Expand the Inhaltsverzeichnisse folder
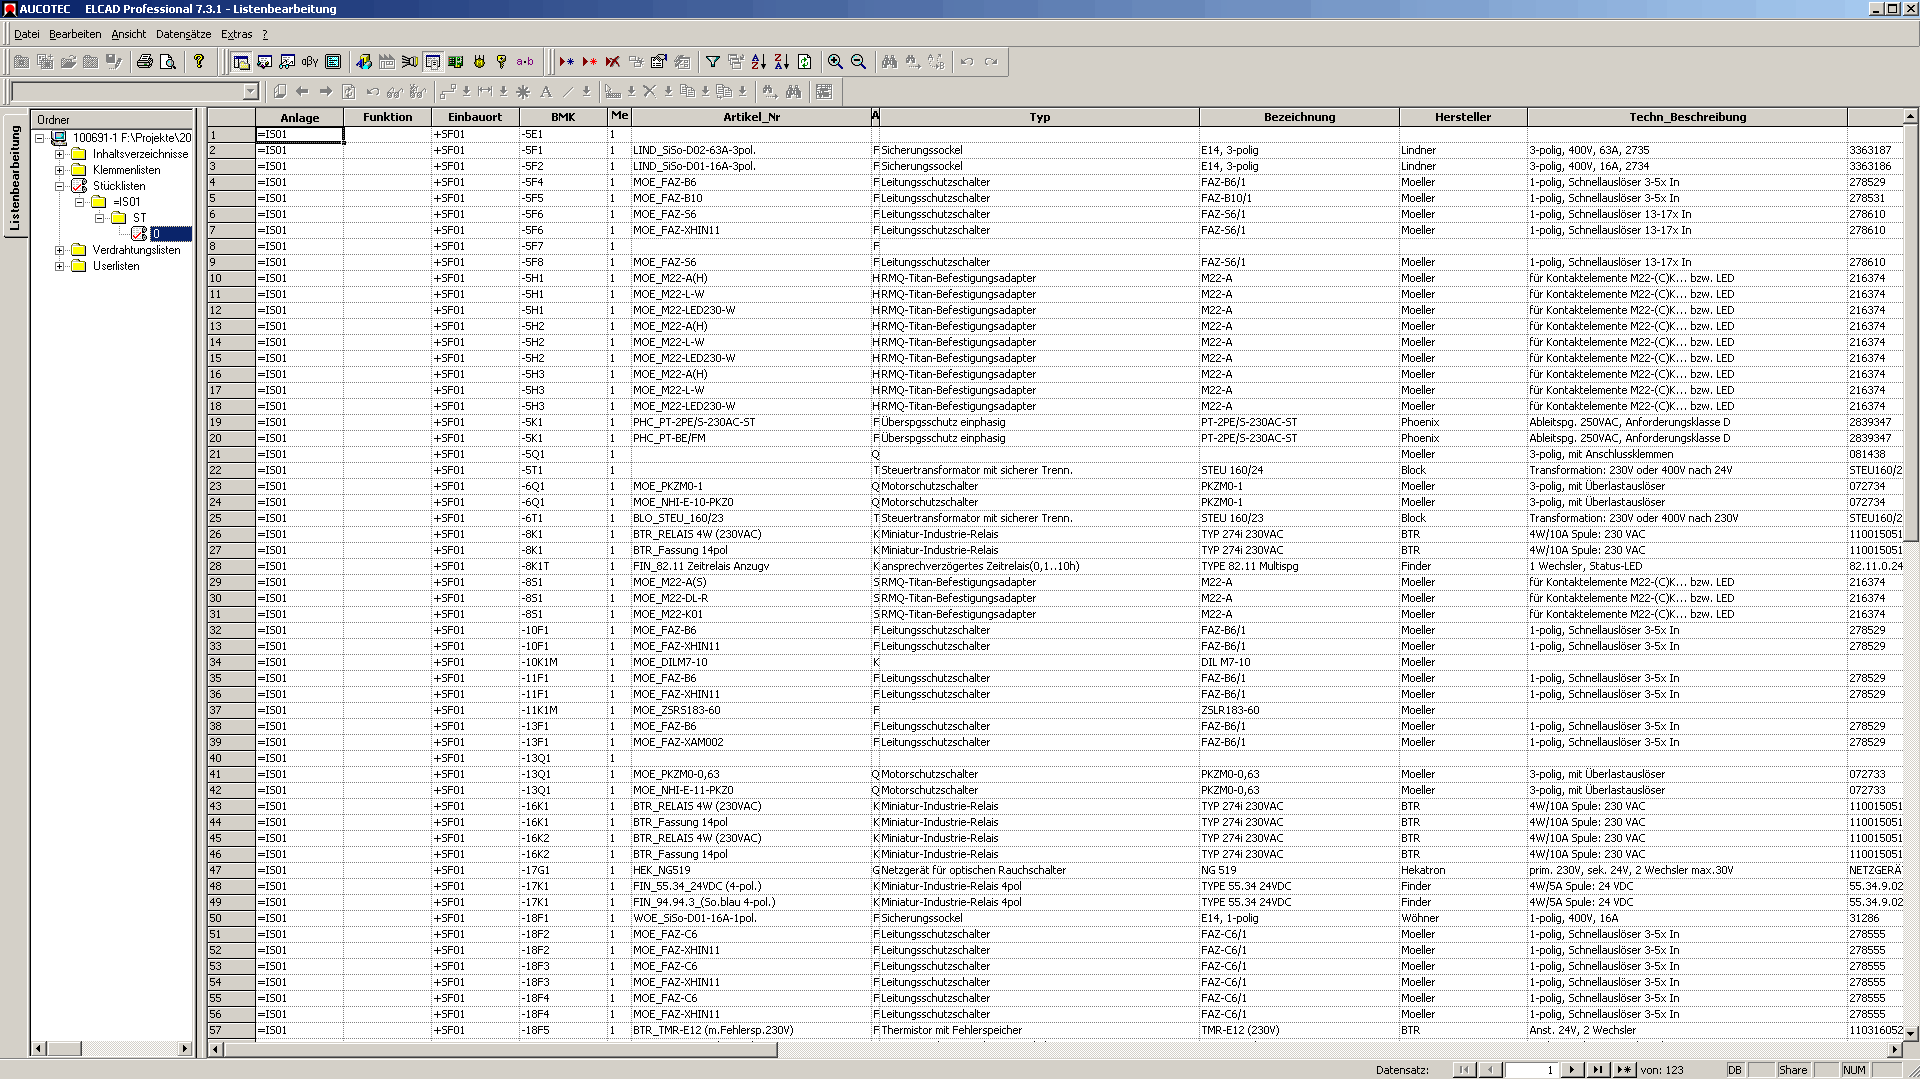1925x1080 pixels. click(x=59, y=154)
